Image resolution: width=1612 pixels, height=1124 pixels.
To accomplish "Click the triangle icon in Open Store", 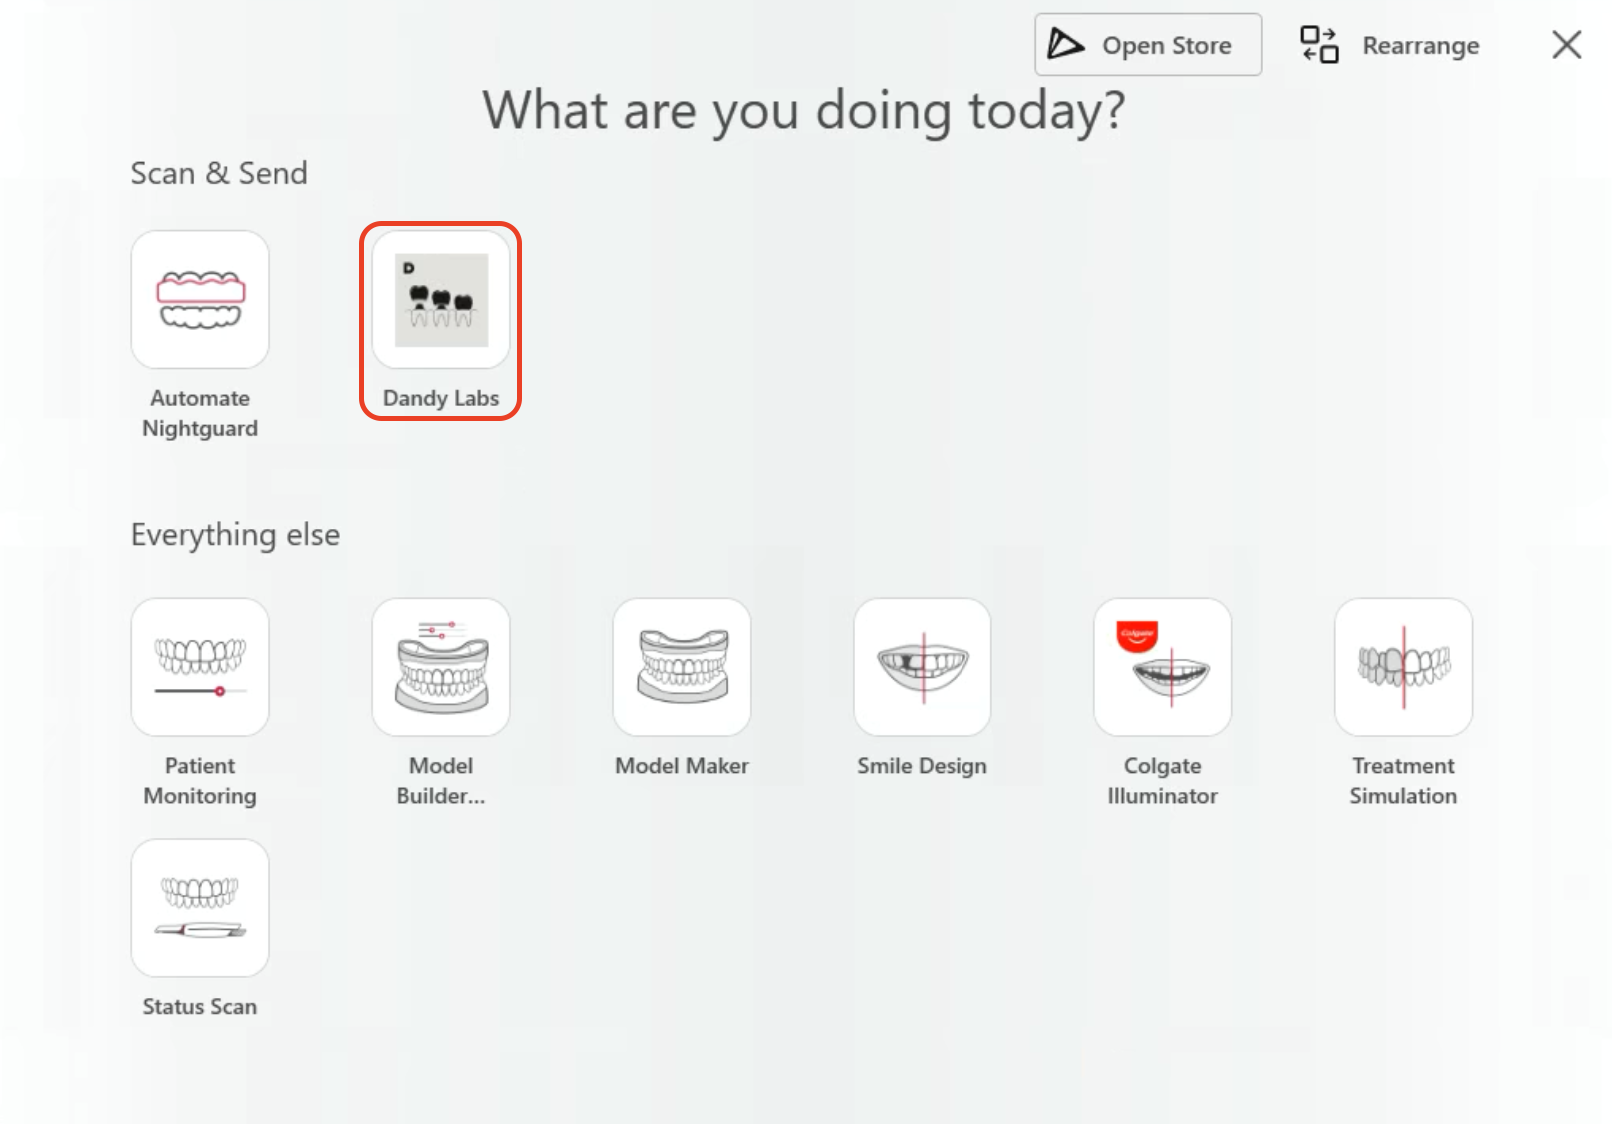I will pos(1065,45).
